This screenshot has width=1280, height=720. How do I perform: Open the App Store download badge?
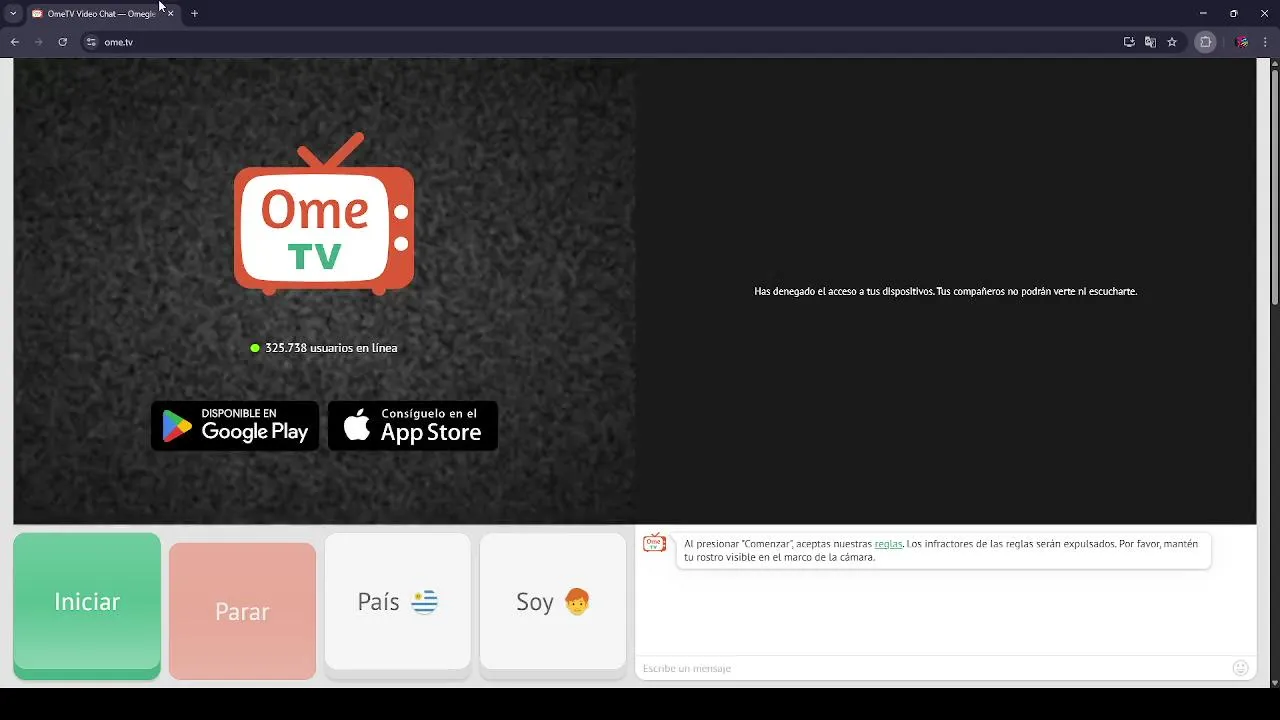pos(413,426)
